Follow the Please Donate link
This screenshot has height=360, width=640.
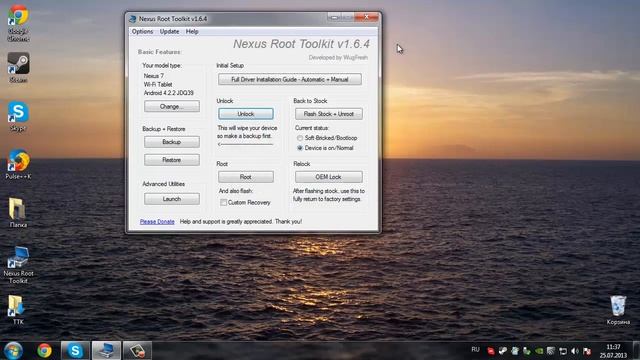click(157, 222)
